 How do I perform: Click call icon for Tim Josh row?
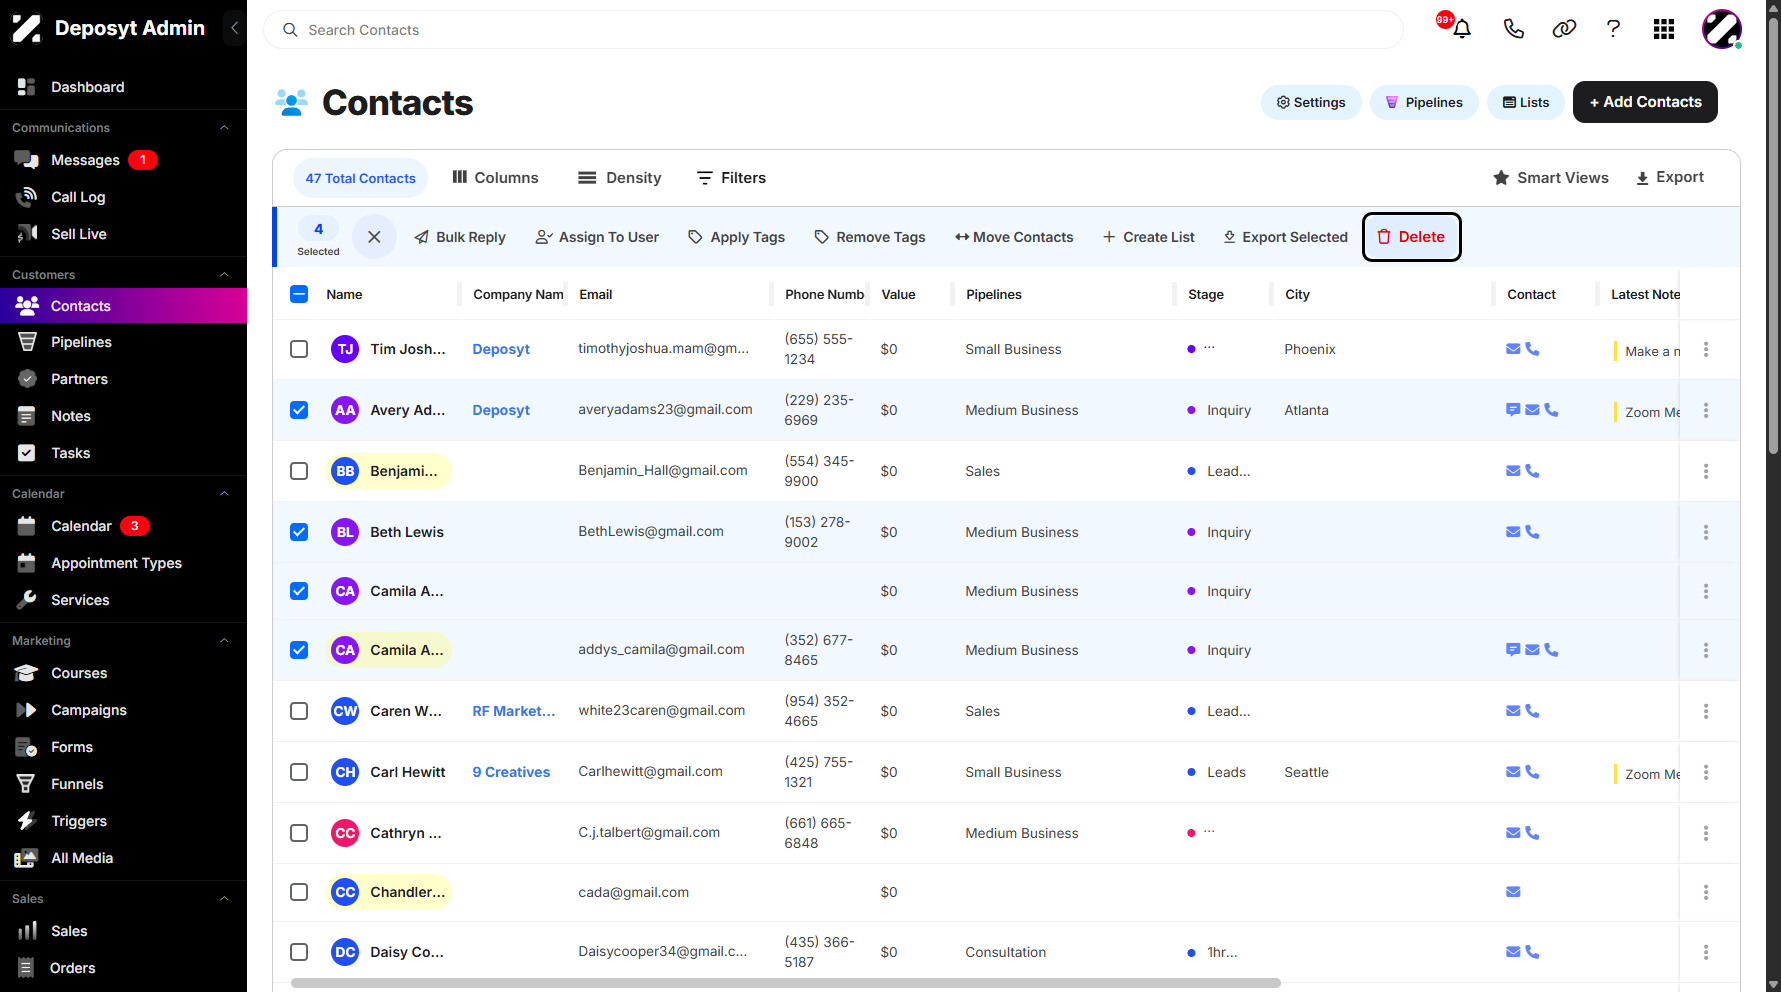point(1532,349)
